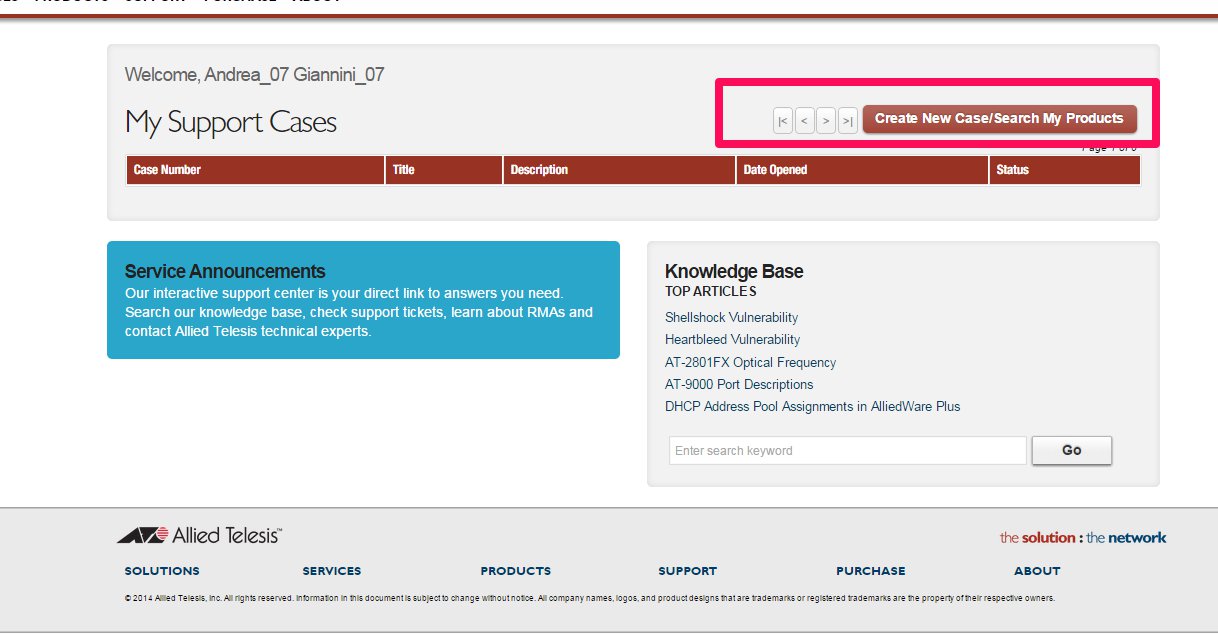Select the Service Announcements heading
Image resolution: width=1218 pixels, height=637 pixels.
[225, 272]
